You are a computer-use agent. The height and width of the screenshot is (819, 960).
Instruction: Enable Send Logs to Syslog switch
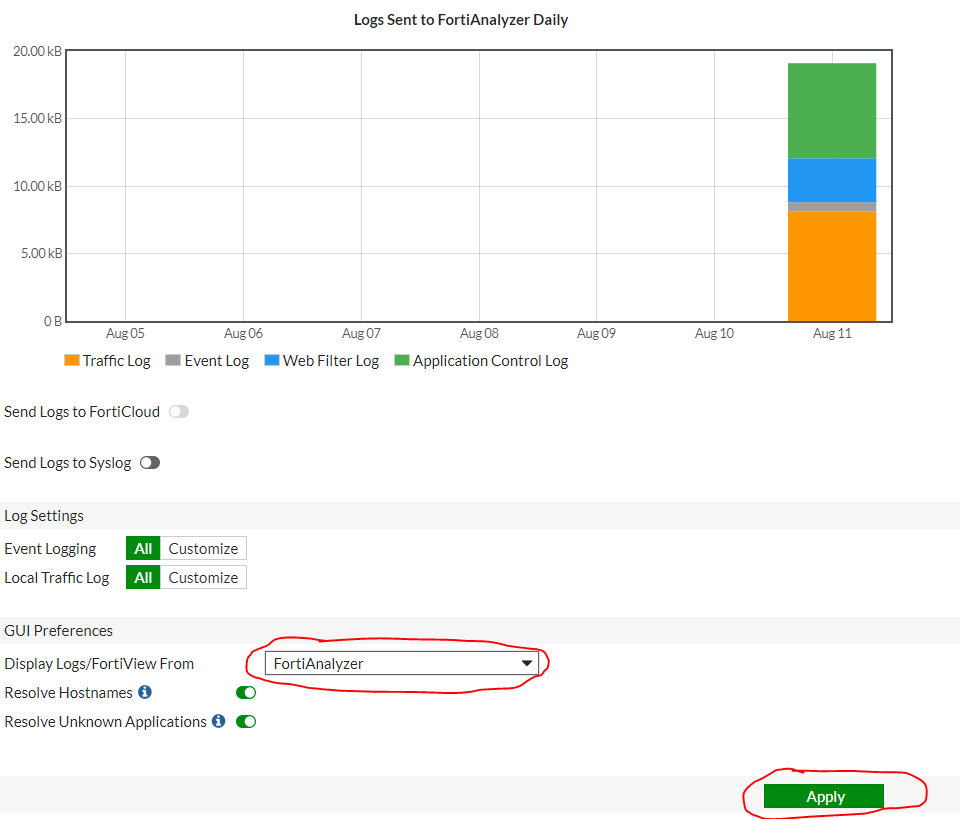coord(150,463)
